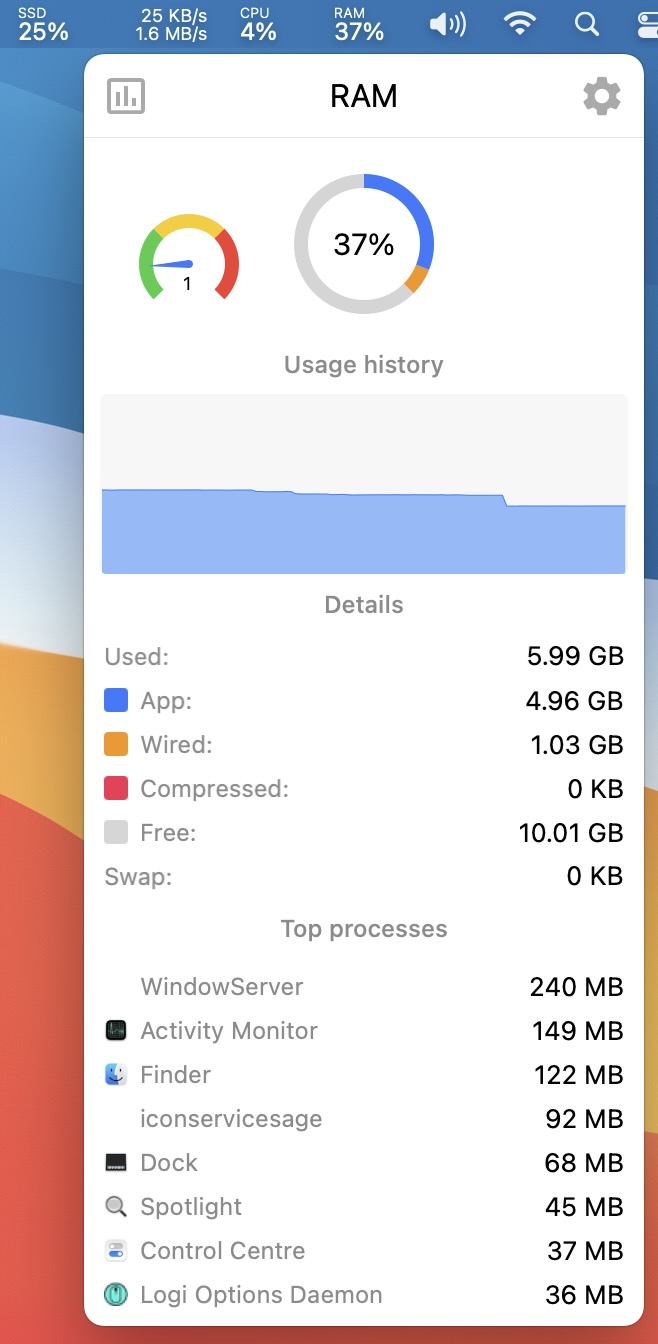Click the Finder icon in Top processes
Screen dimensions: 658x1344
click(x=116, y=1075)
